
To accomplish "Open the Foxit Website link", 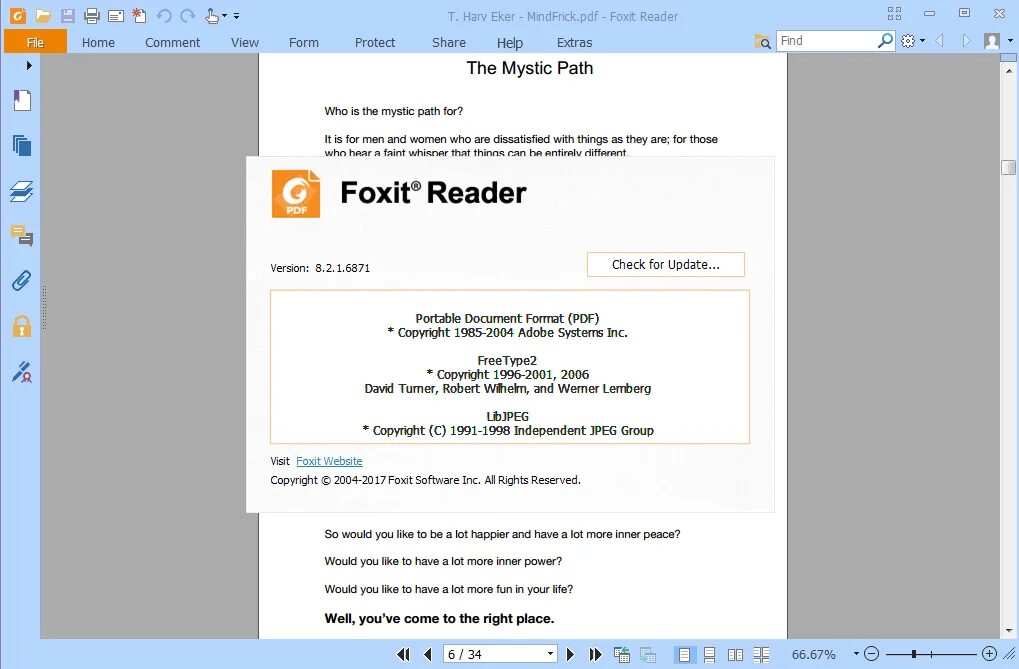I will click(329, 461).
